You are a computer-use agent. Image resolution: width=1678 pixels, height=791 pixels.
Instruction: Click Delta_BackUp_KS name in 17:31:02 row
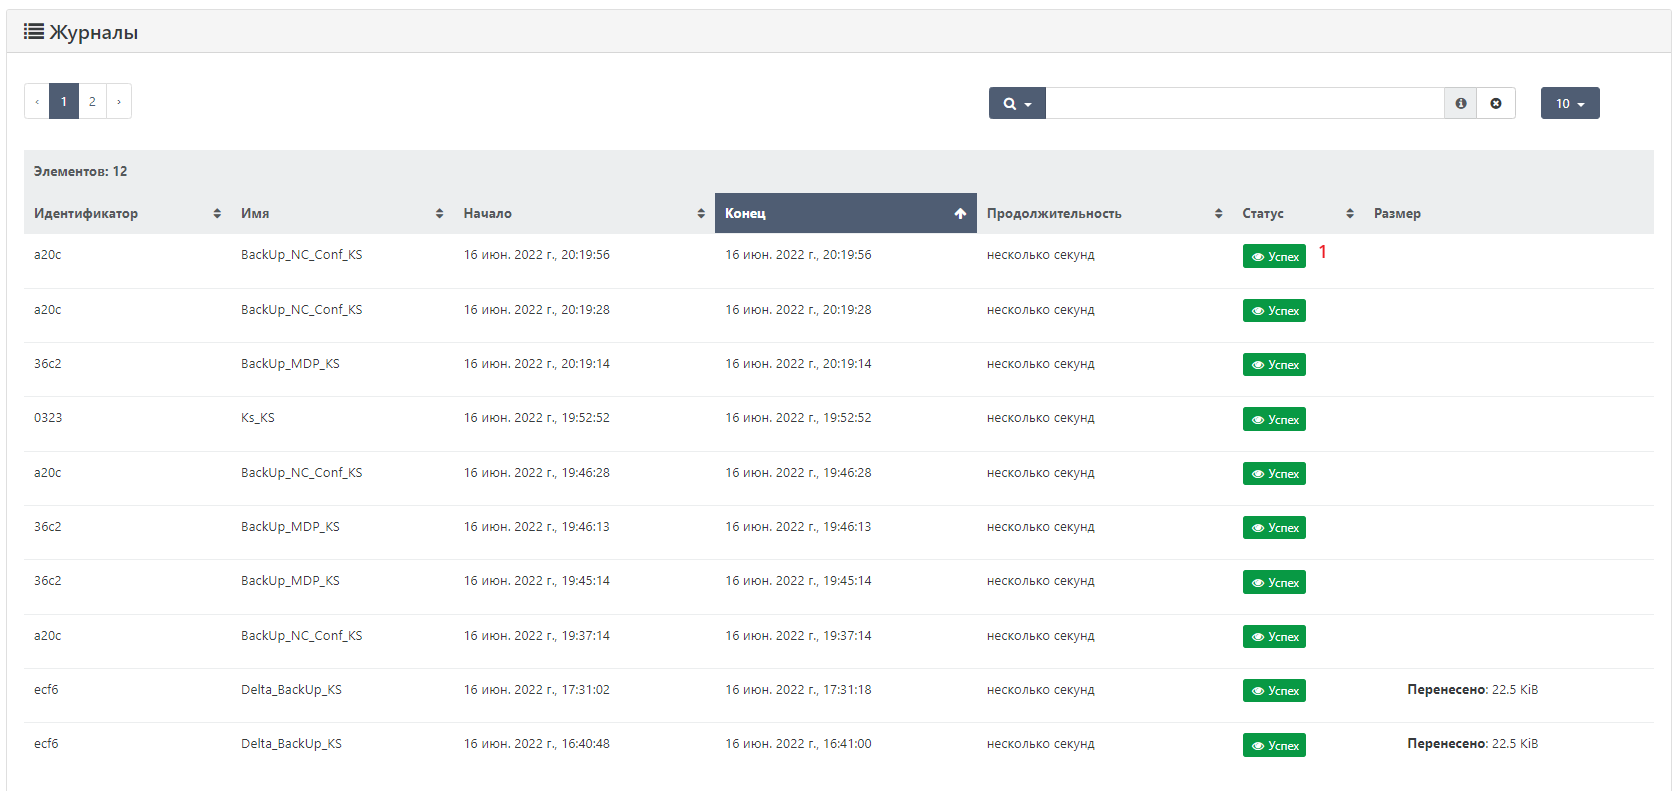tap(291, 690)
